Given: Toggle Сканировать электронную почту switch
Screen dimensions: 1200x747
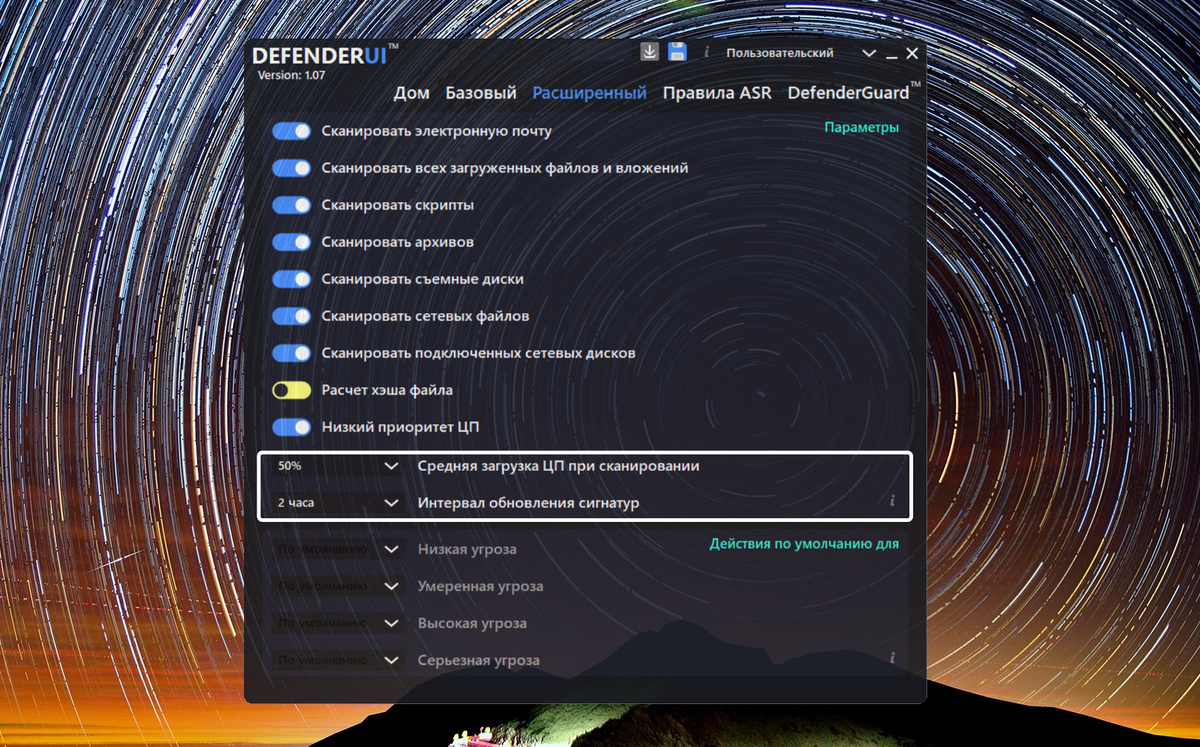Looking at the screenshot, I should pyautogui.click(x=292, y=131).
